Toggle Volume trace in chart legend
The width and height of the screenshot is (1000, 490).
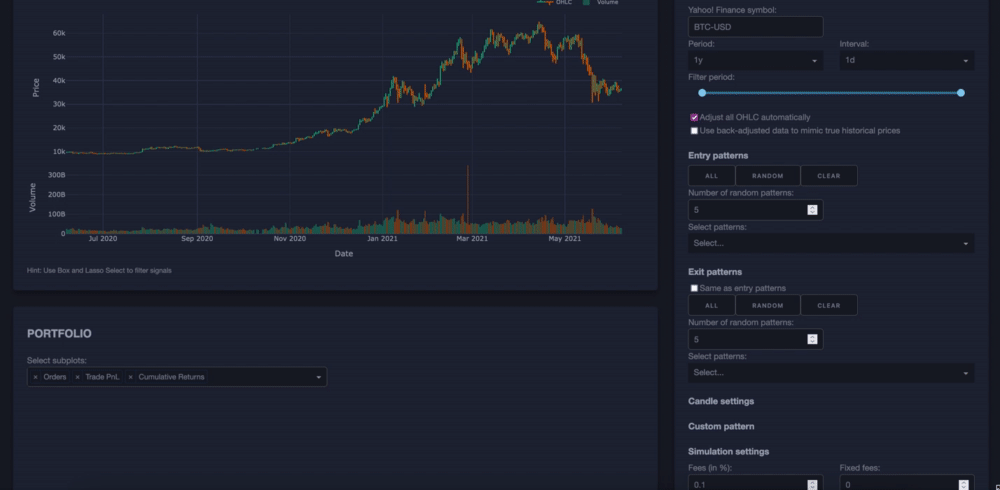pyautogui.click(x=601, y=3)
